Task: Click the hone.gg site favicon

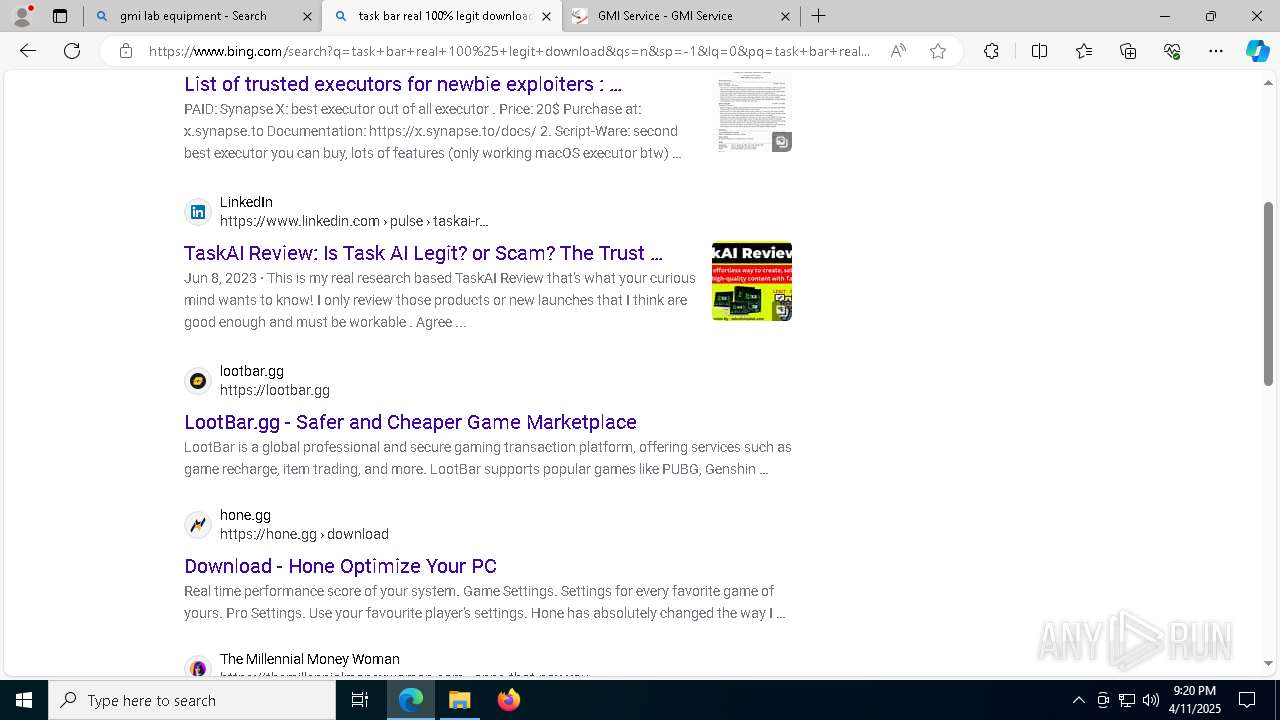Action: pos(198,525)
